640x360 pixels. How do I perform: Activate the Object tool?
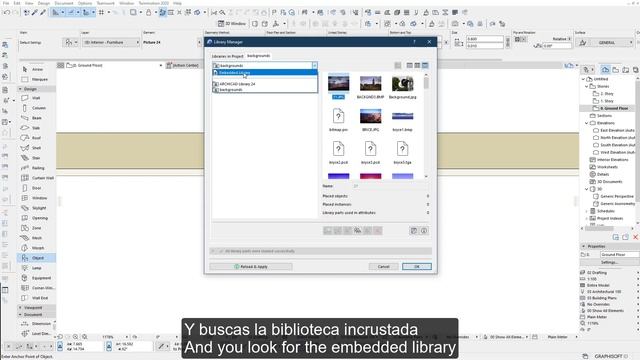coord(37,258)
